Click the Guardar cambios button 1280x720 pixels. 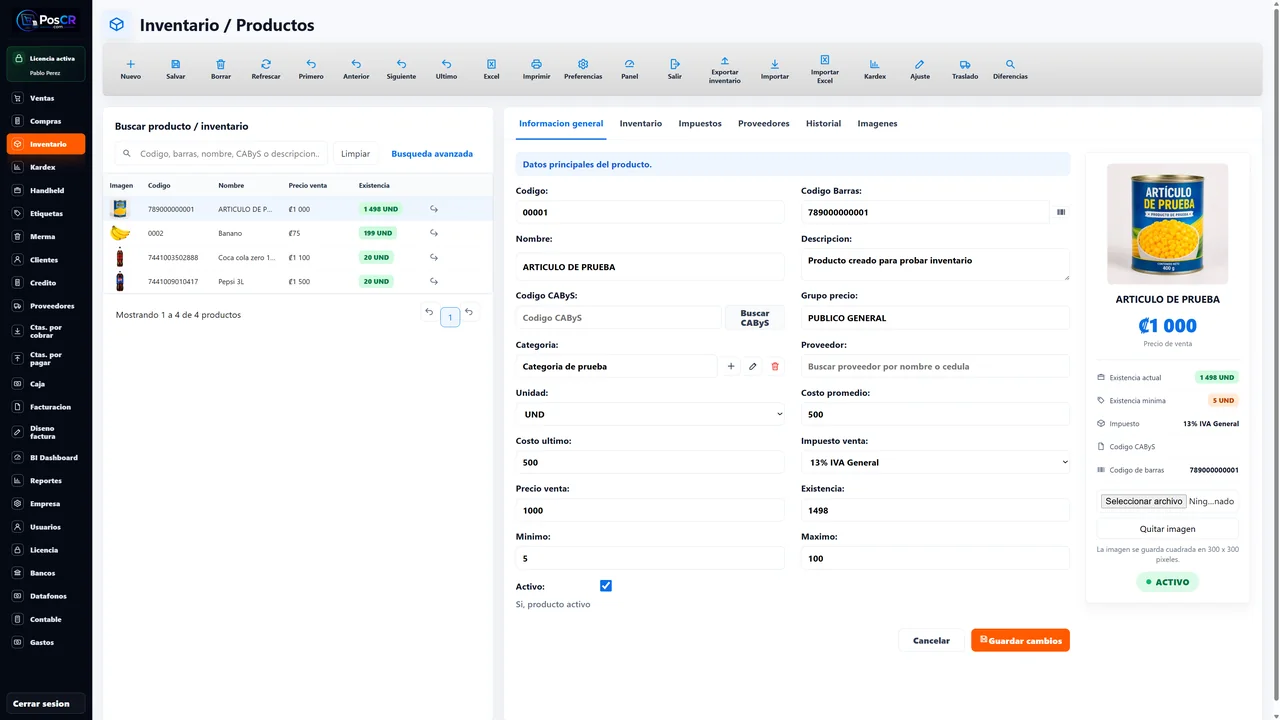[x=1020, y=640]
